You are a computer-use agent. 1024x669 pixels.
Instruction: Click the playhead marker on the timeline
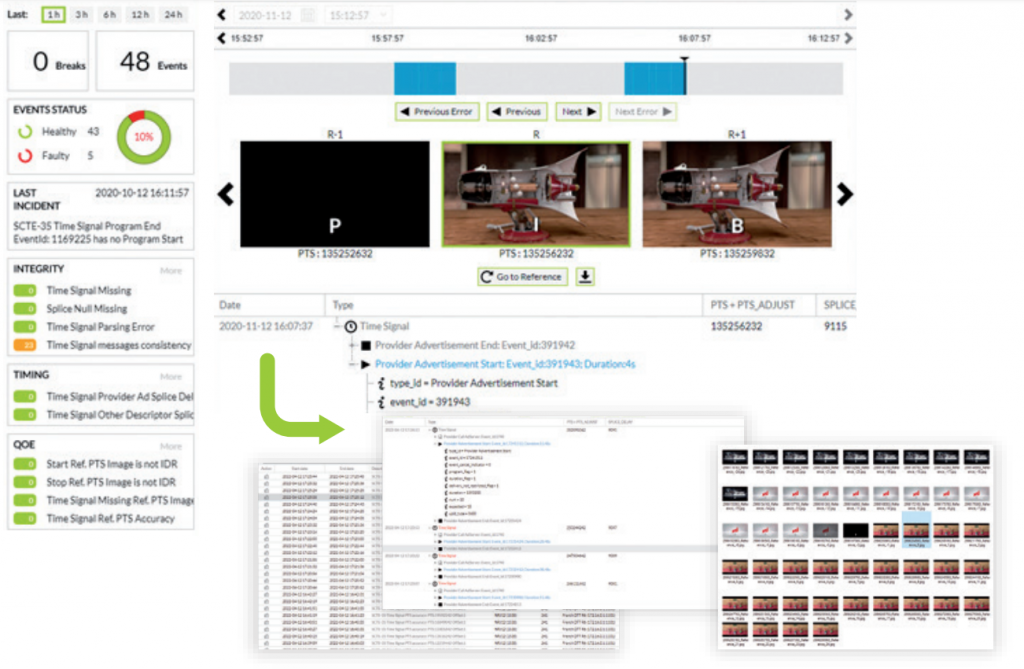684,62
